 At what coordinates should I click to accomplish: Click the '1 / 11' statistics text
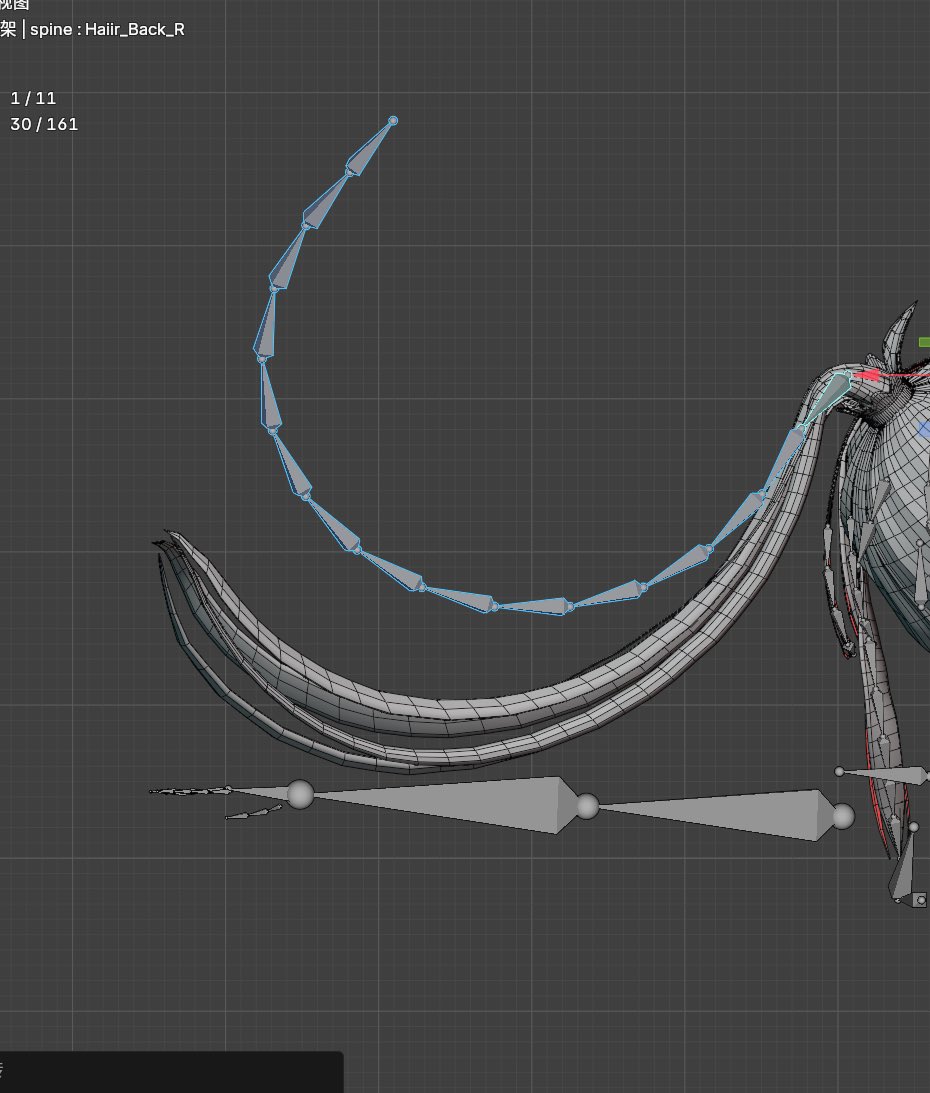coord(33,98)
